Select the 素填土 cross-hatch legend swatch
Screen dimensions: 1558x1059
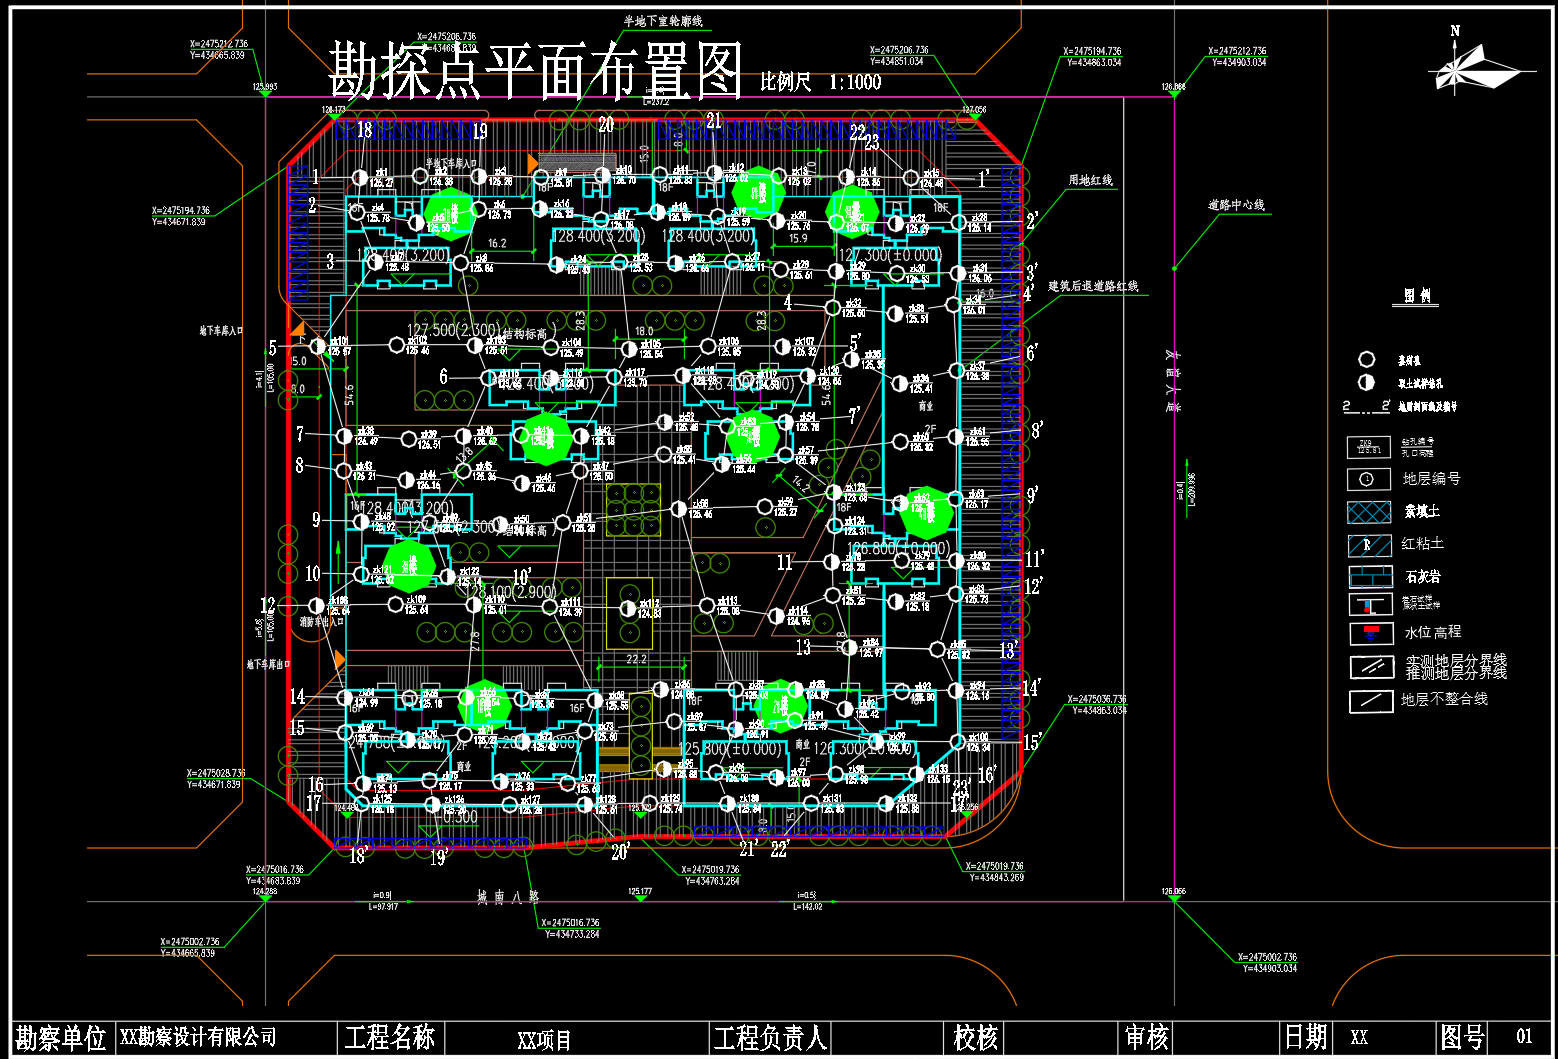(1369, 512)
